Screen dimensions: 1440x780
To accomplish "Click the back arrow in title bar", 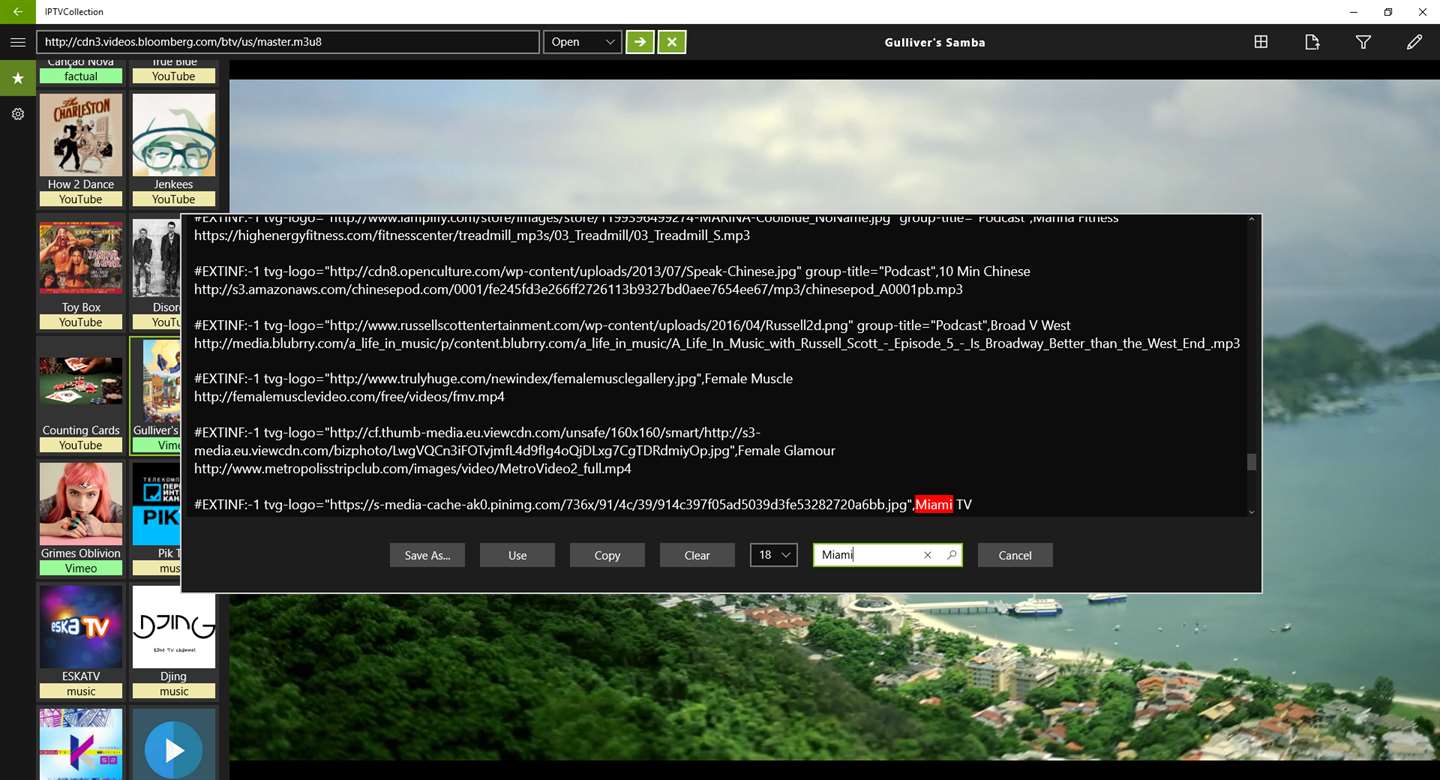I will [x=18, y=12].
